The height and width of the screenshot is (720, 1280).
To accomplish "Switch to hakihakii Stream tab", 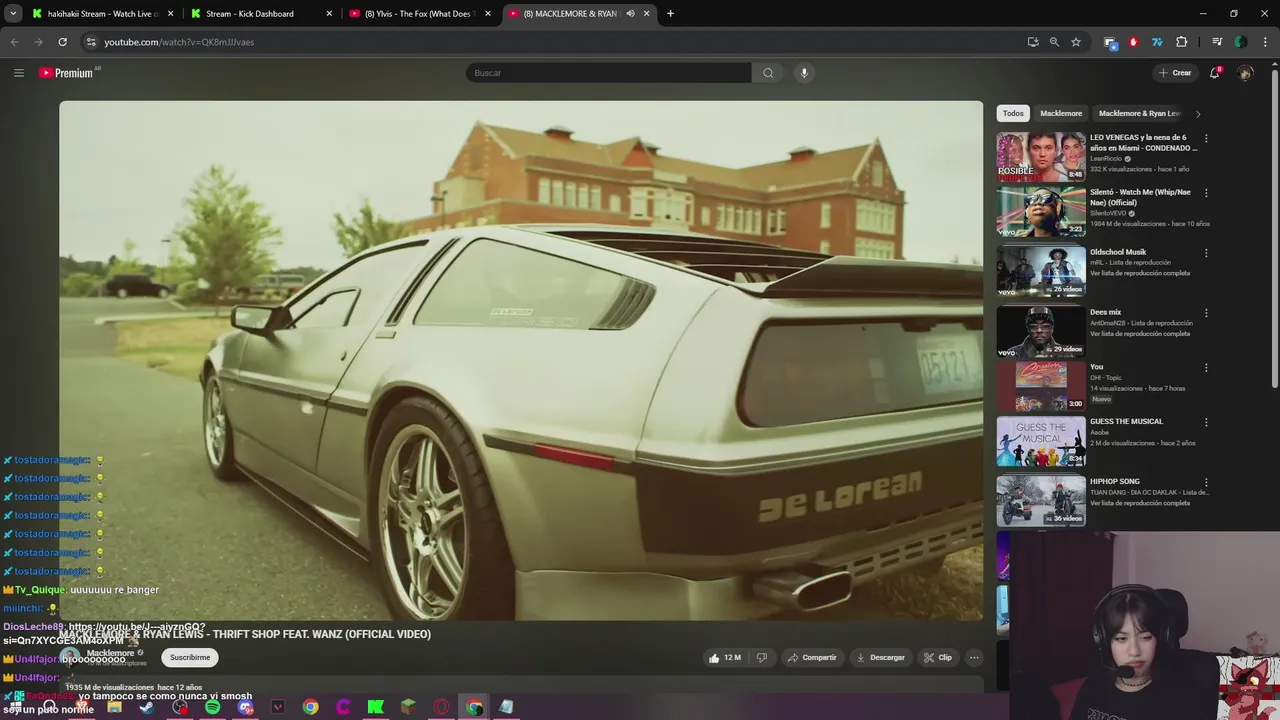I will pos(103,14).
